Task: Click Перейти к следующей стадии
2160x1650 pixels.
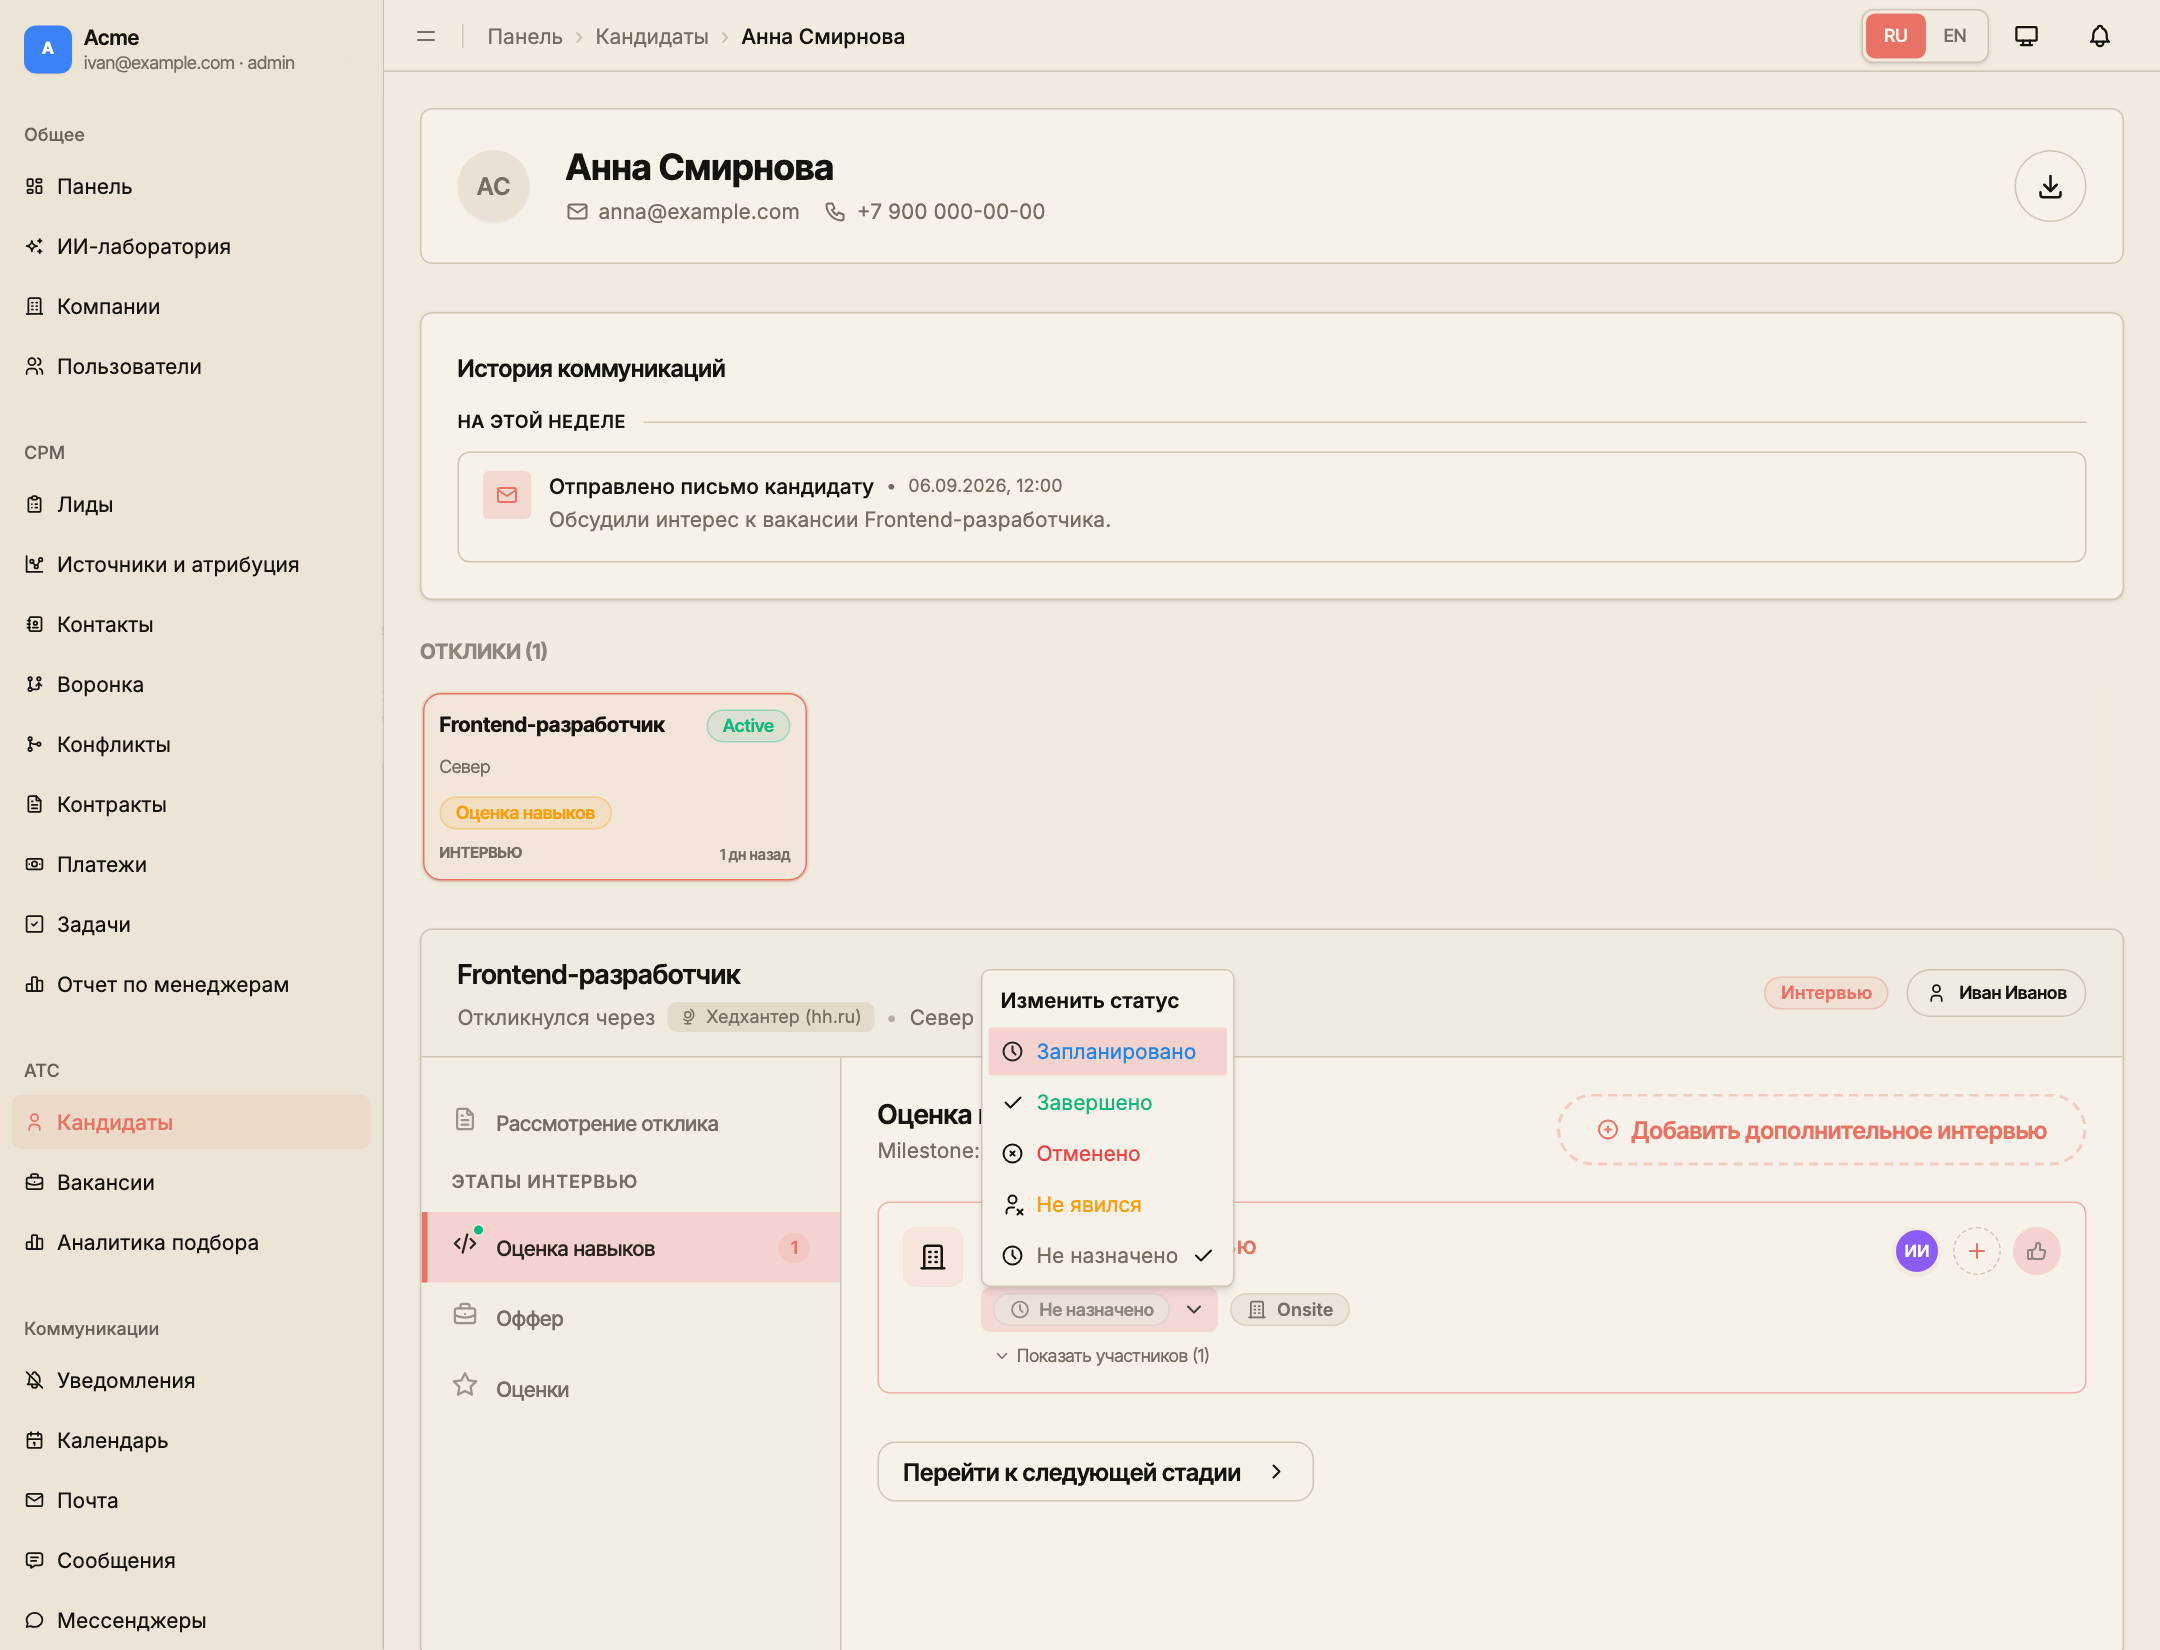Action: point(1095,1471)
